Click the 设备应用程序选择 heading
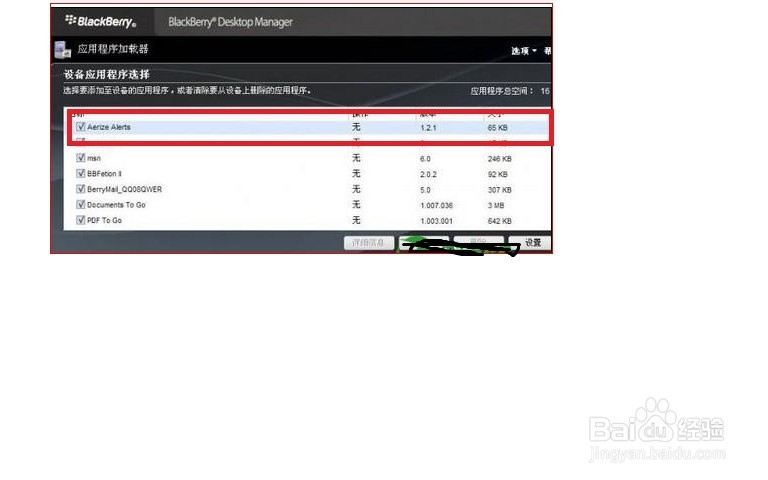 [106, 74]
